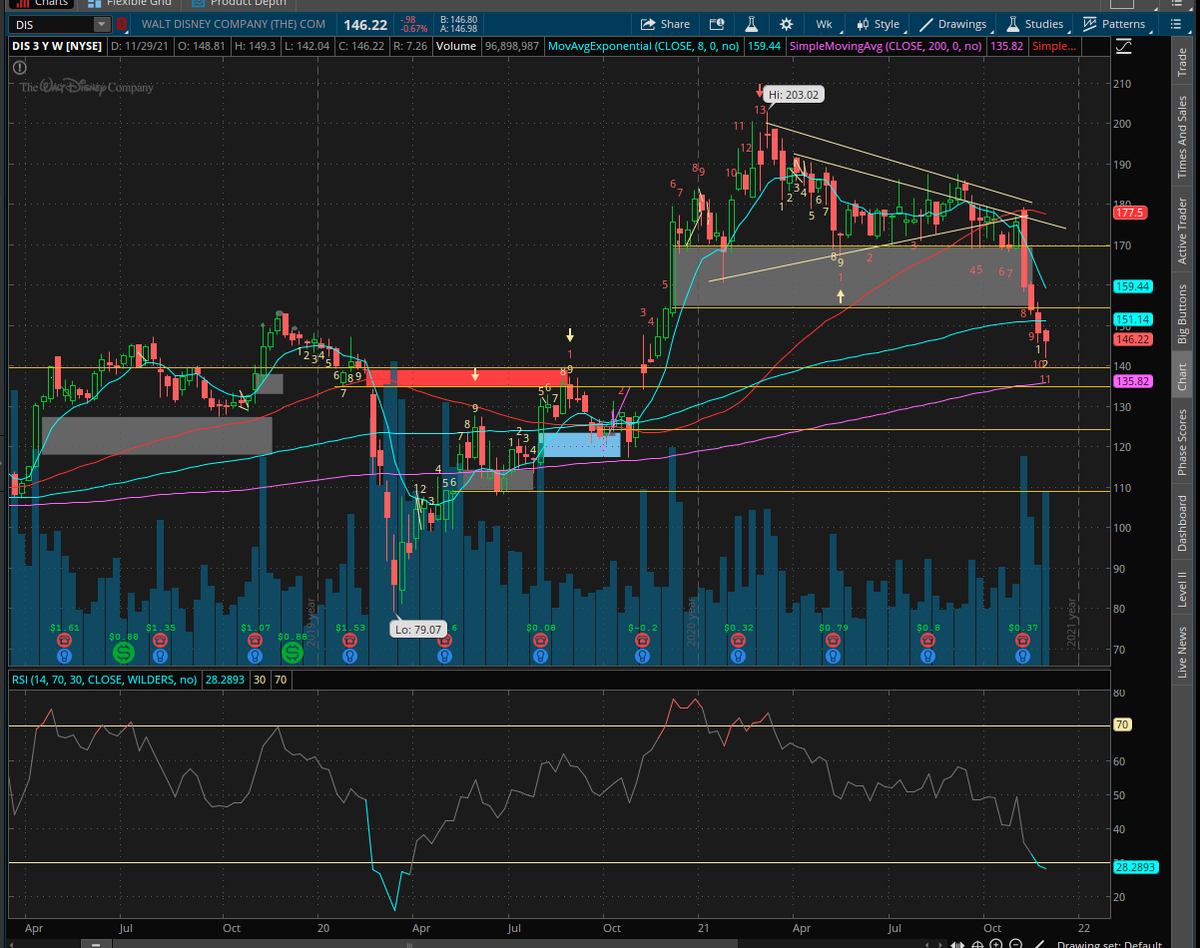Viewport: 1200px width, 948px height.
Task: Open the Wk timeframe selector
Action: tap(824, 24)
